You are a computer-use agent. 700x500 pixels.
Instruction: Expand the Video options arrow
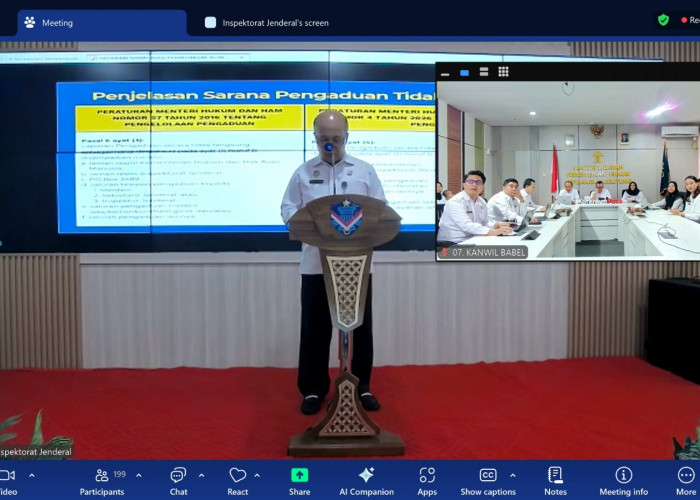click(32, 476)
